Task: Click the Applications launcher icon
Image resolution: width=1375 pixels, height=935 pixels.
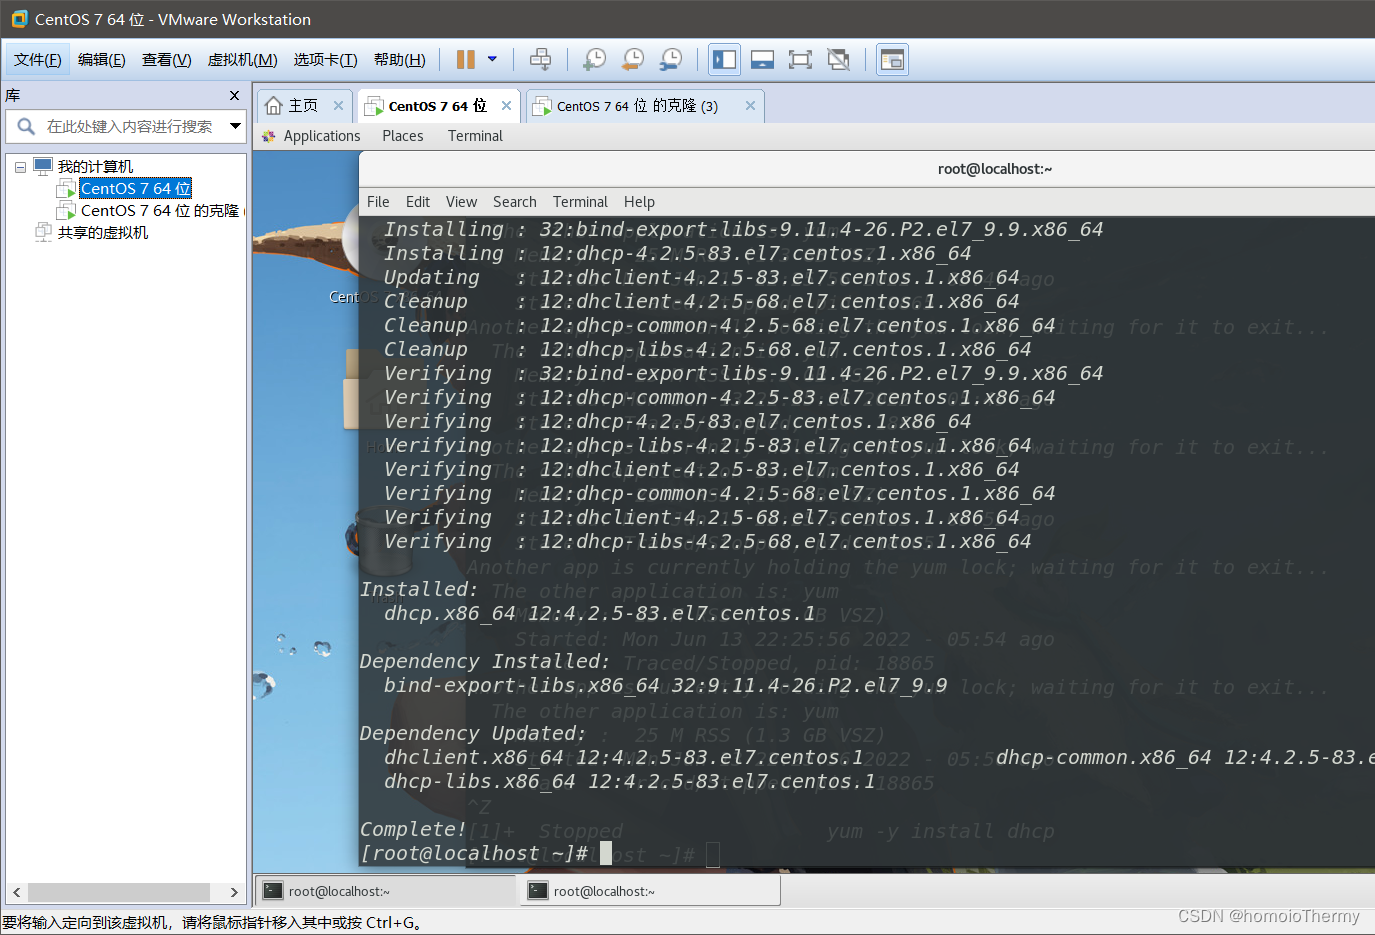Action: click(x=268, y=136)
